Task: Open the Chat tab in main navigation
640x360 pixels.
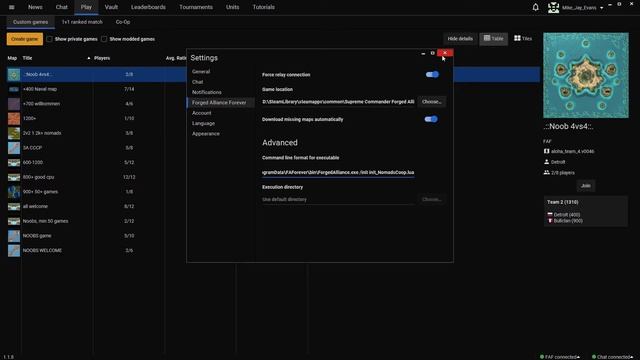Action: tap(62, 7)
